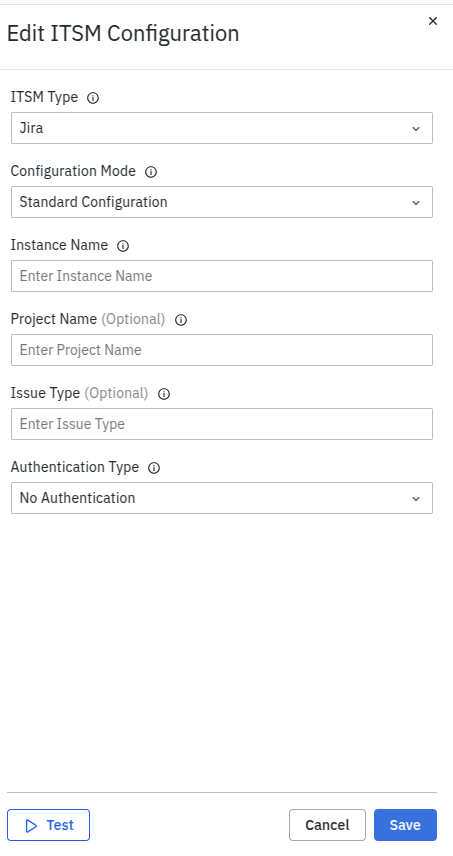Select the Enter Issue Type text box
The image size is (453, 856).
point(222,424)
